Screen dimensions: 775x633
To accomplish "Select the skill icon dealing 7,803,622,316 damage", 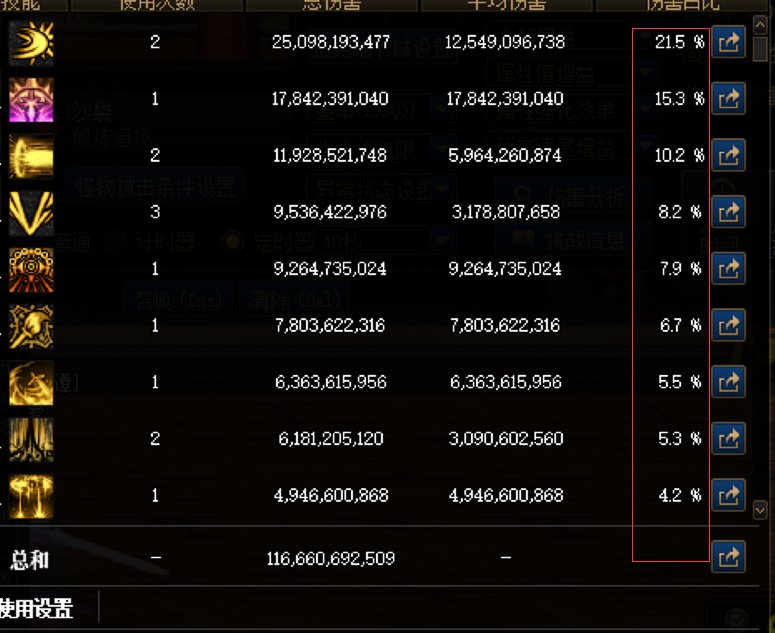I will click(x=31, y=327).
